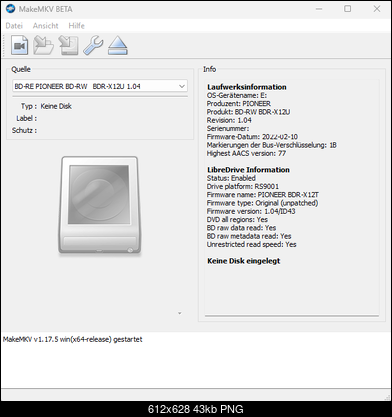Click the small arrow below the drive image
The image size is (392, 417).
180,313
